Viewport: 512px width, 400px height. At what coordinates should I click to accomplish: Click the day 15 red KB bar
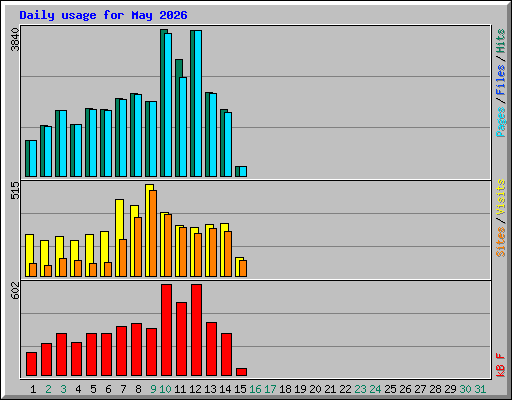[241, 372]
